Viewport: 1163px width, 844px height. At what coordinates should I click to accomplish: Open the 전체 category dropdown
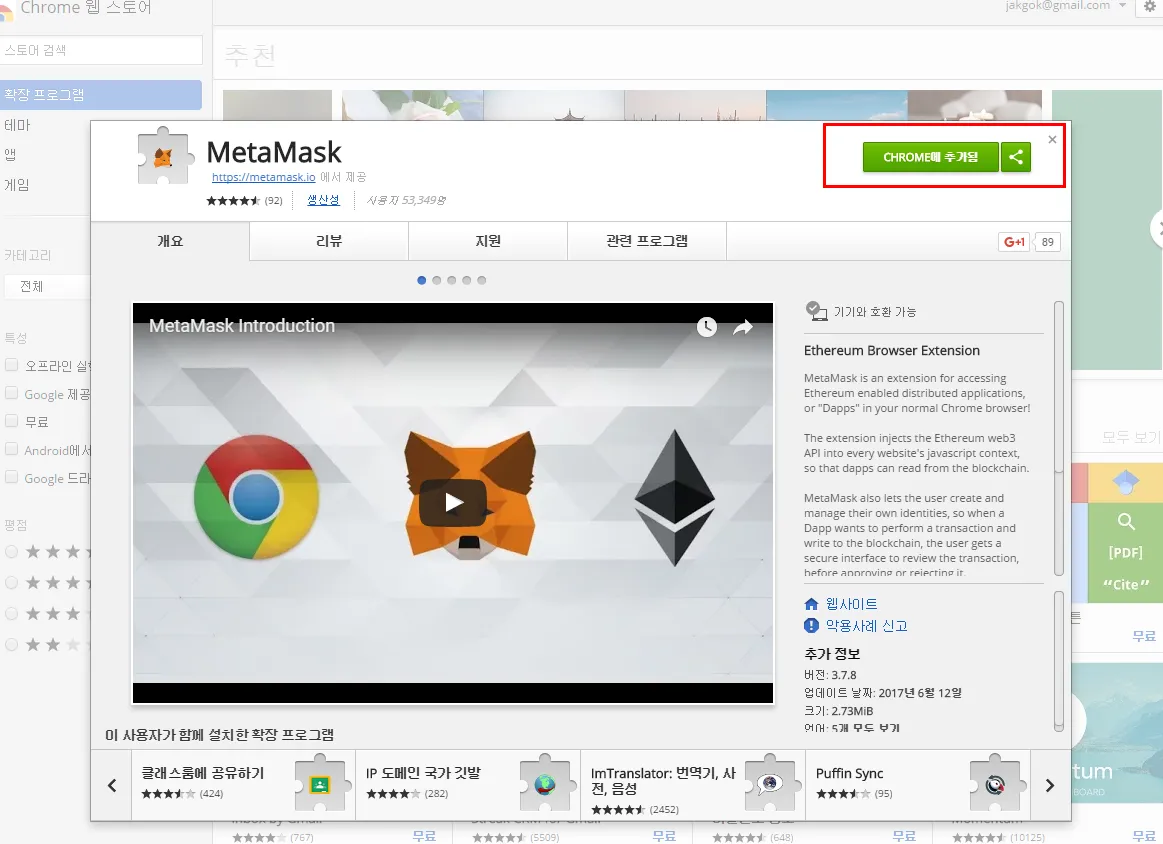pyautogui.click(x=47, y=286)
